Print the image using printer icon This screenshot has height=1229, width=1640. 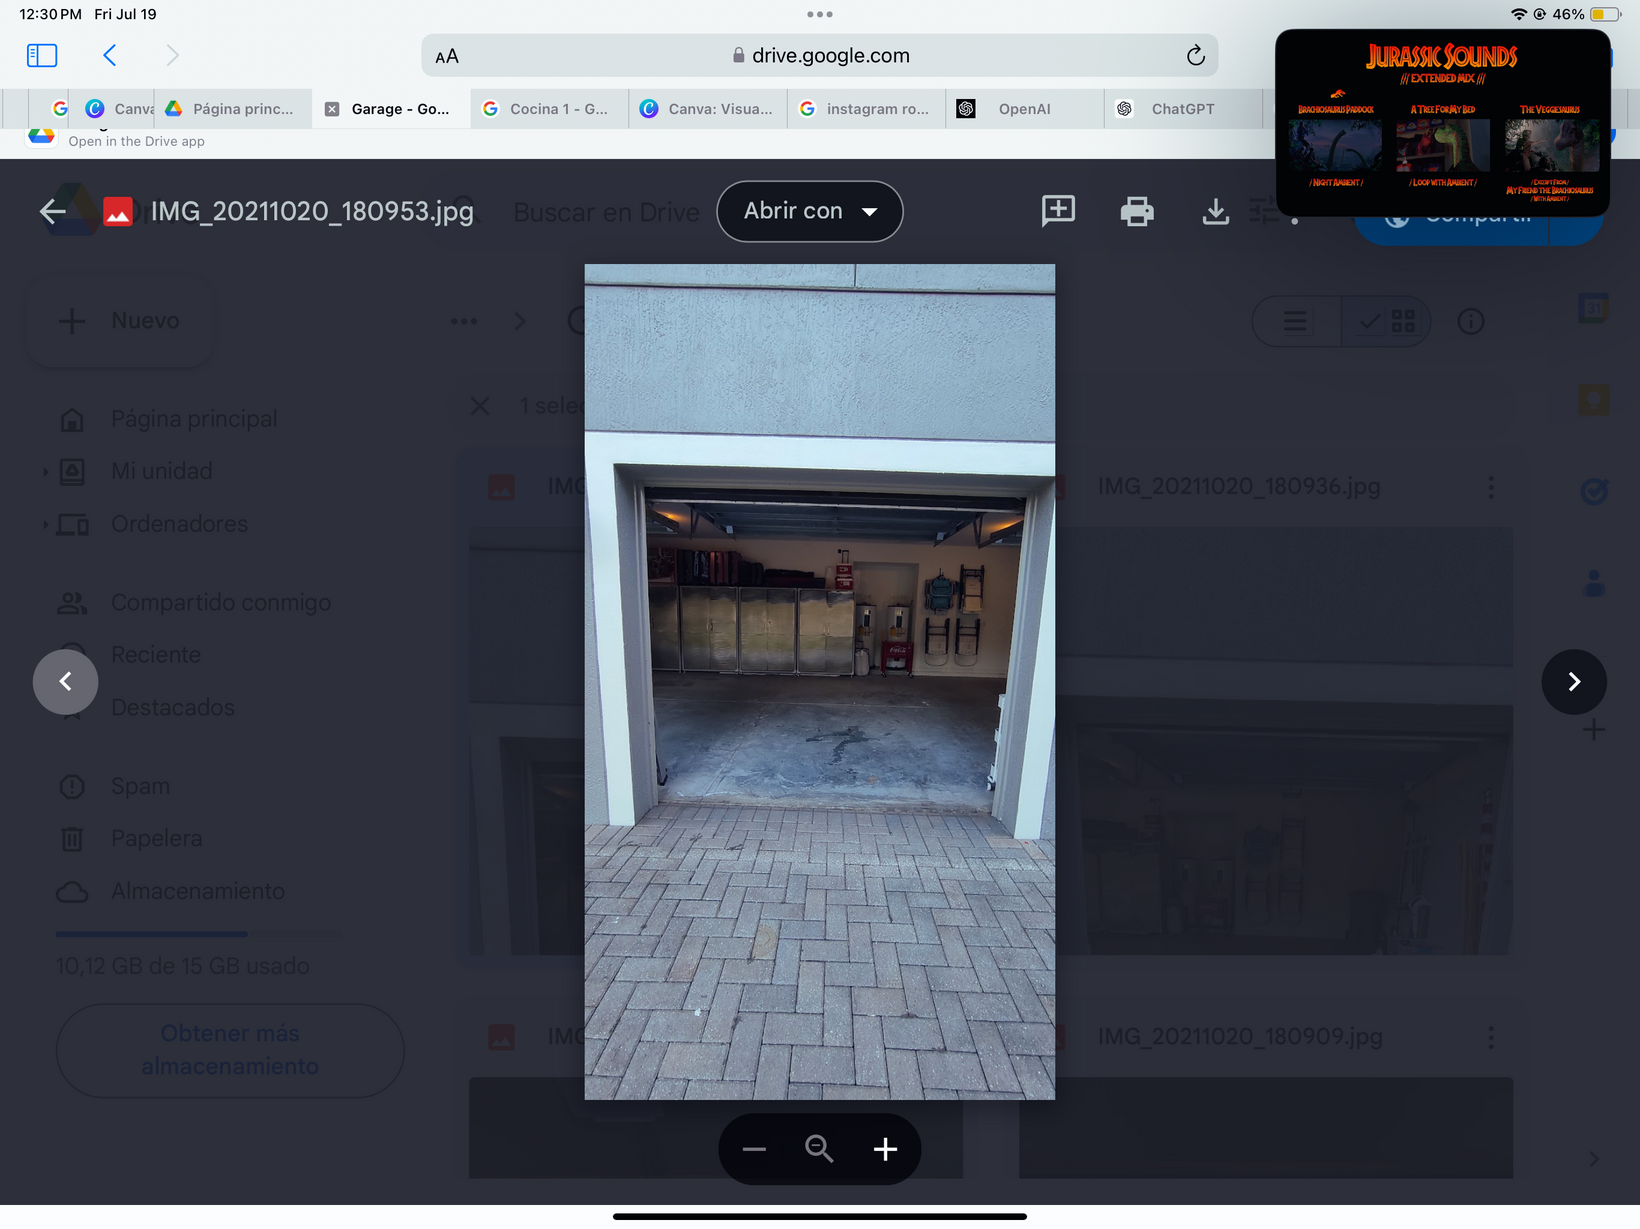(1137, 211)
